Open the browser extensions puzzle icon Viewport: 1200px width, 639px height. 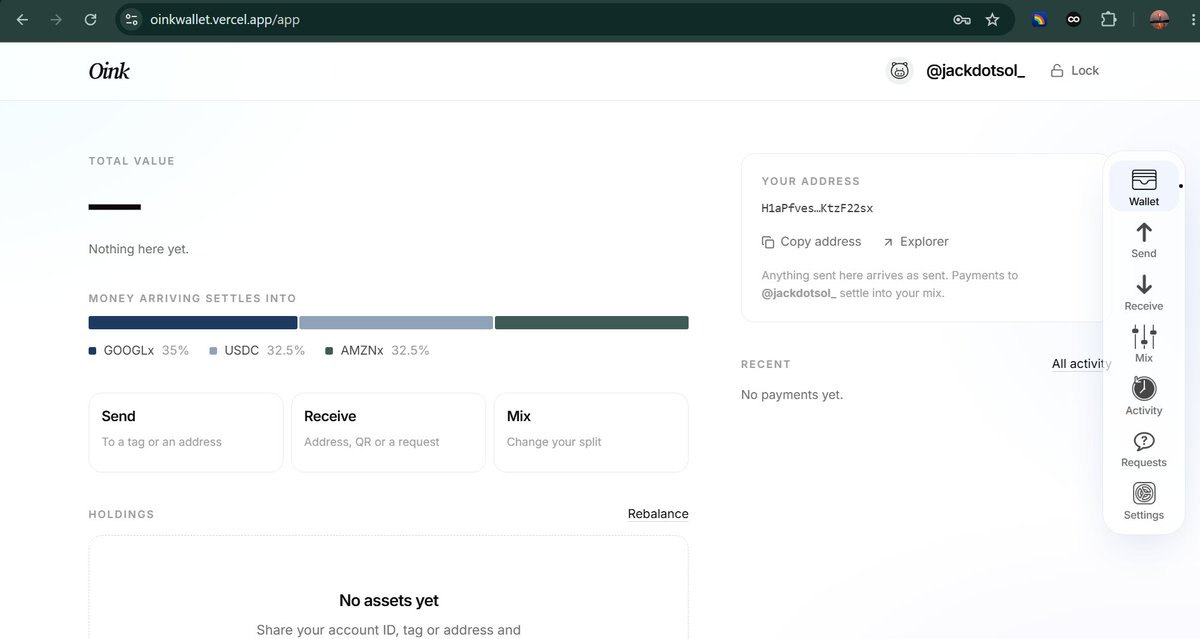pos(1108,19)
